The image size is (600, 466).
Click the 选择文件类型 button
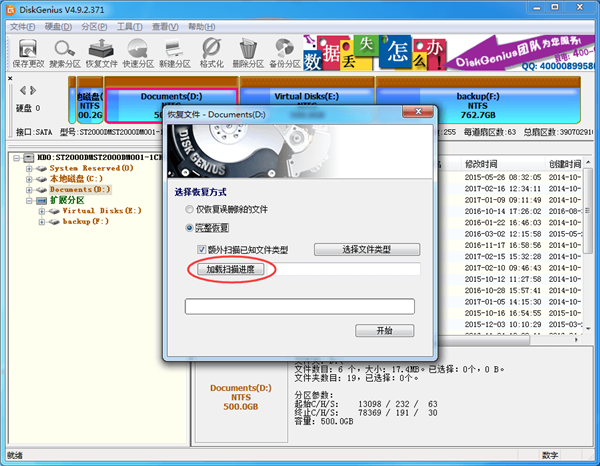point(367,249)
